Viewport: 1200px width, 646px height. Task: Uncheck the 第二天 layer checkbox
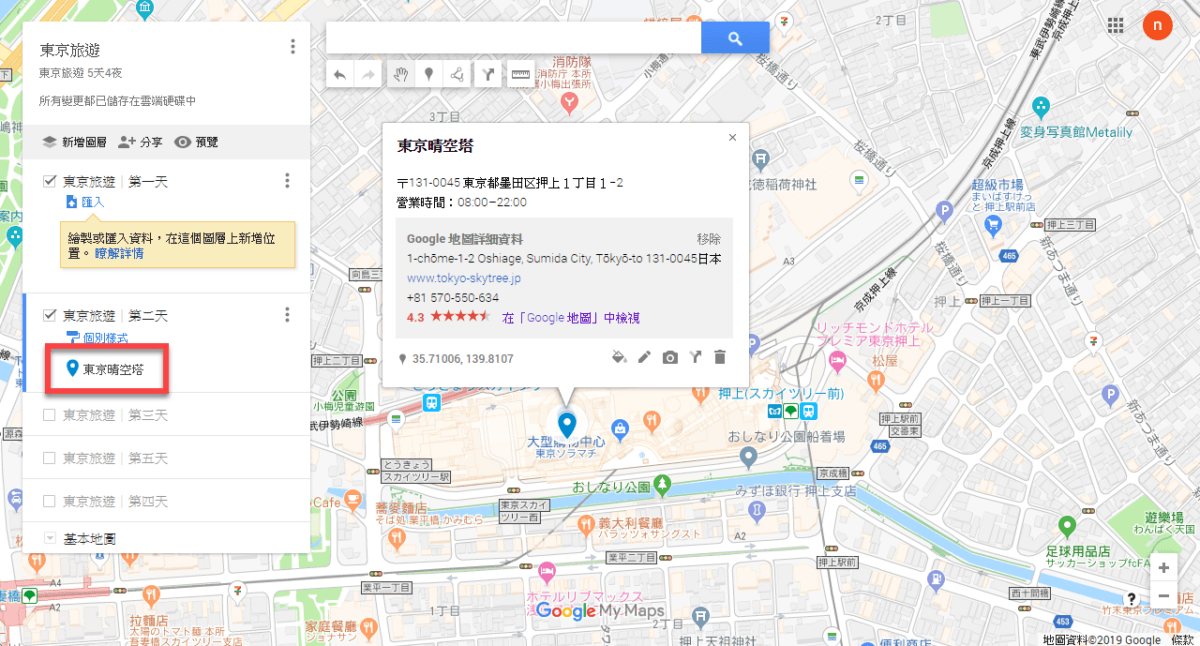pos(49,315)
